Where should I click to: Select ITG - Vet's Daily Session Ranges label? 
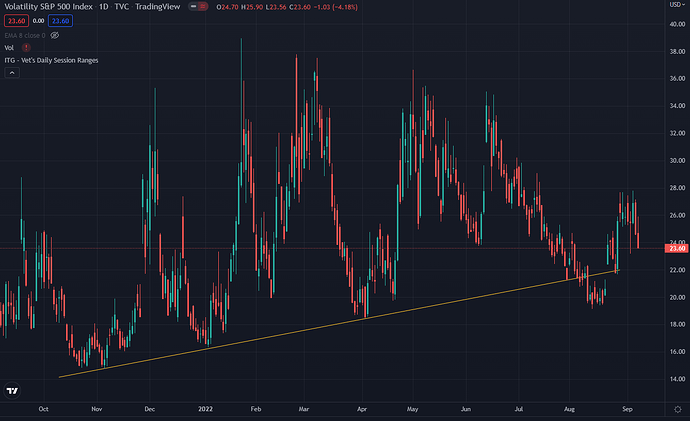[51, 60]
